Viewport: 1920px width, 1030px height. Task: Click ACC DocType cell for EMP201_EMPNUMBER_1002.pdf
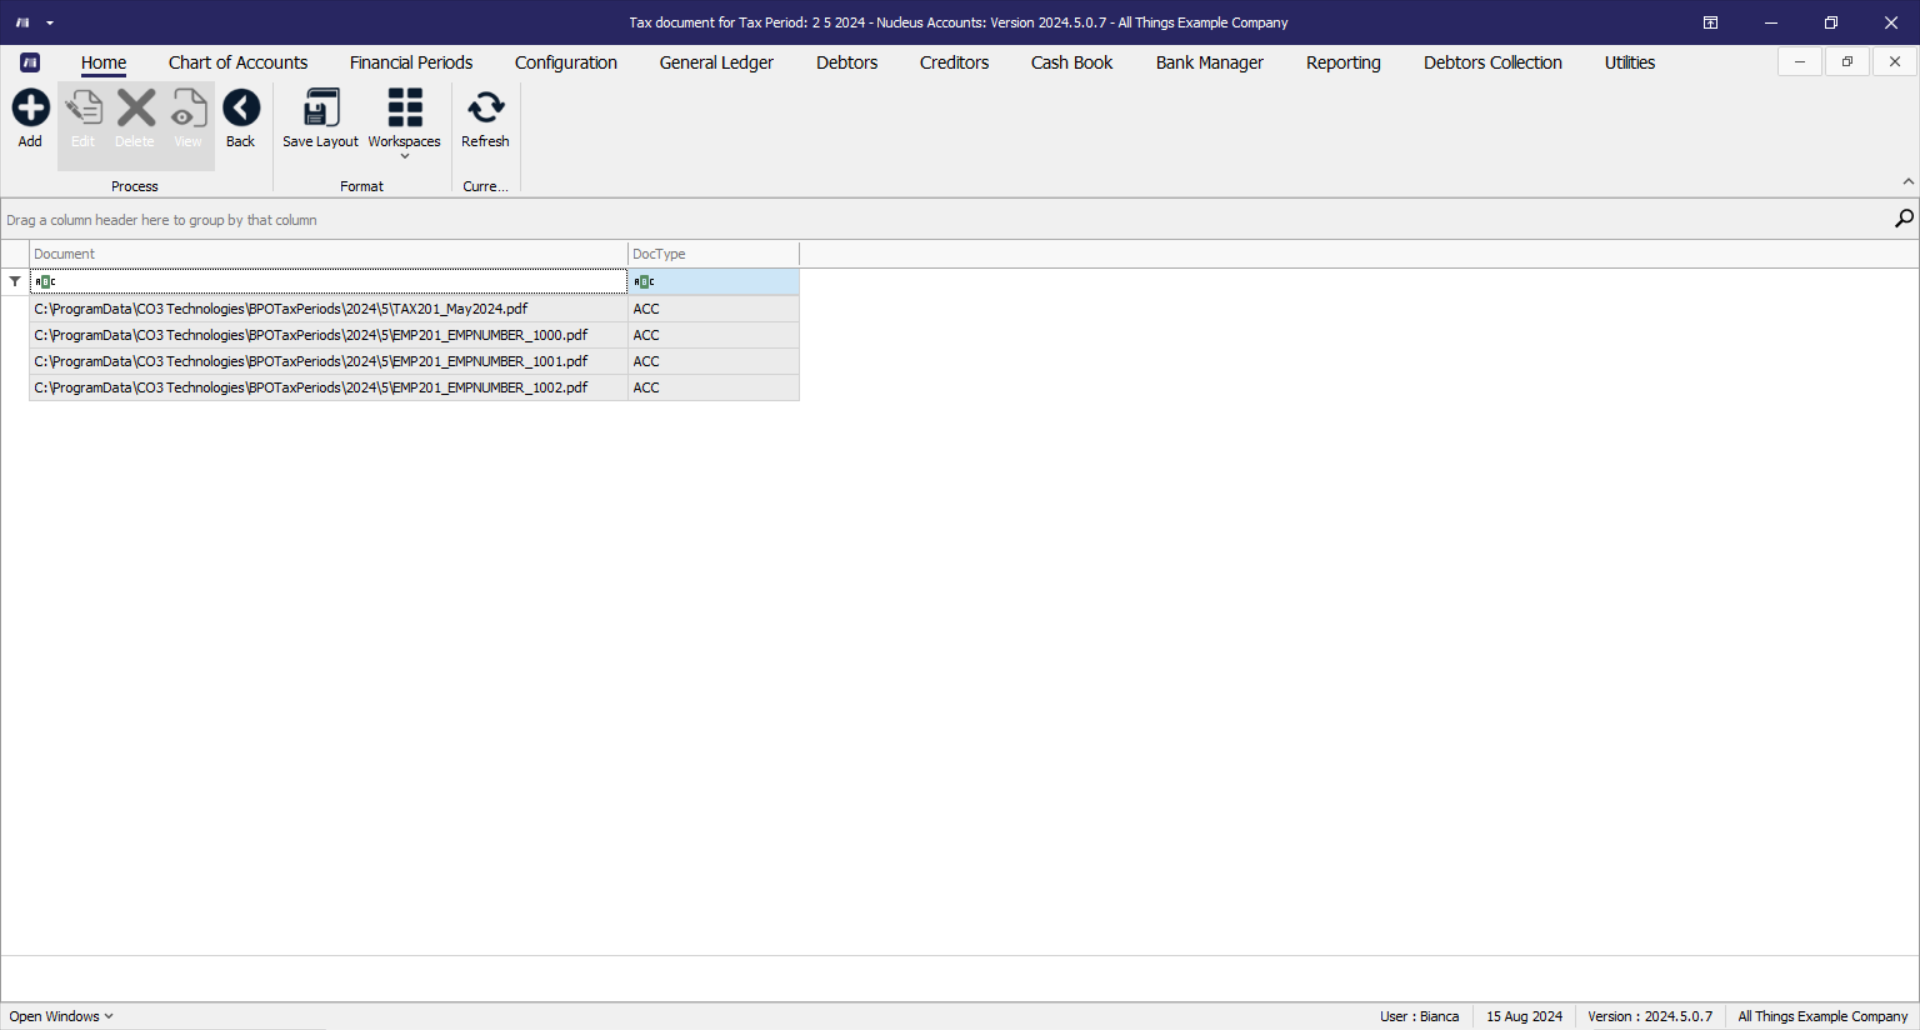pos(713,387)
